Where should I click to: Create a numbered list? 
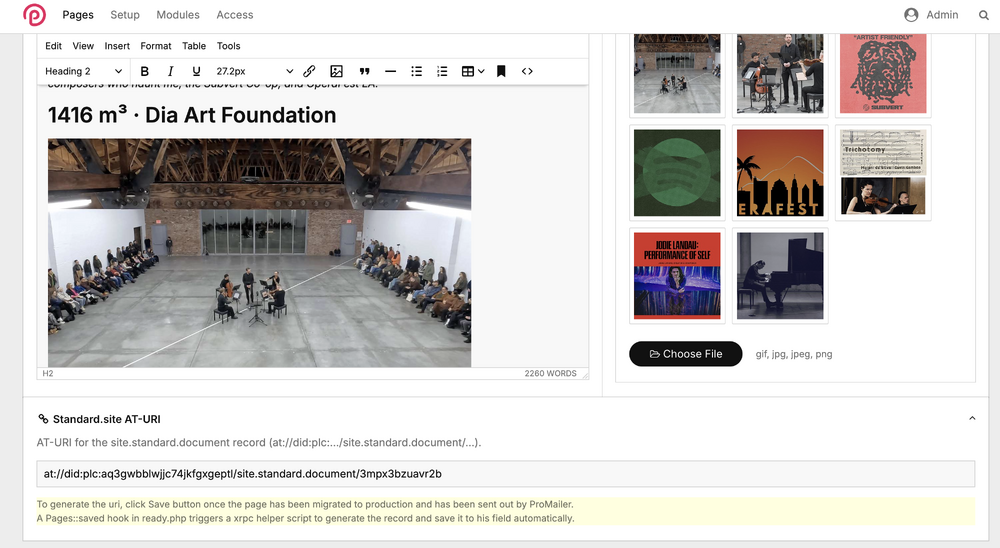pyautogui.click(x=442, y=71)
